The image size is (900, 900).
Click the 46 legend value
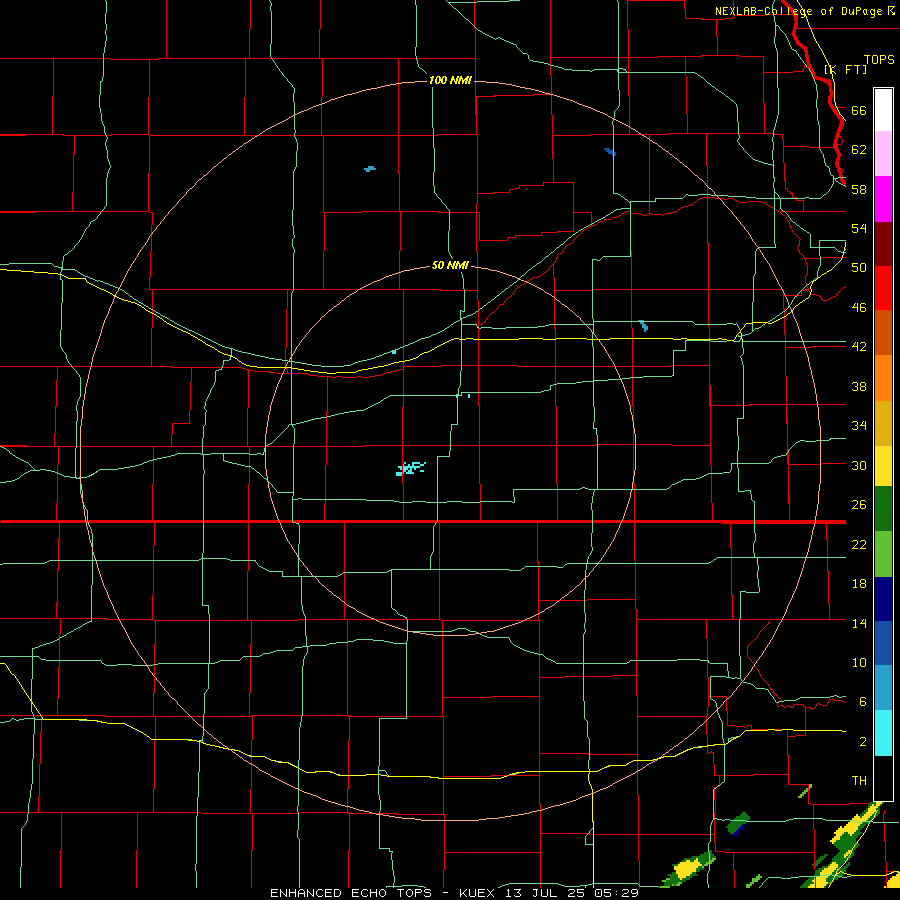click(x=859, y=308)
